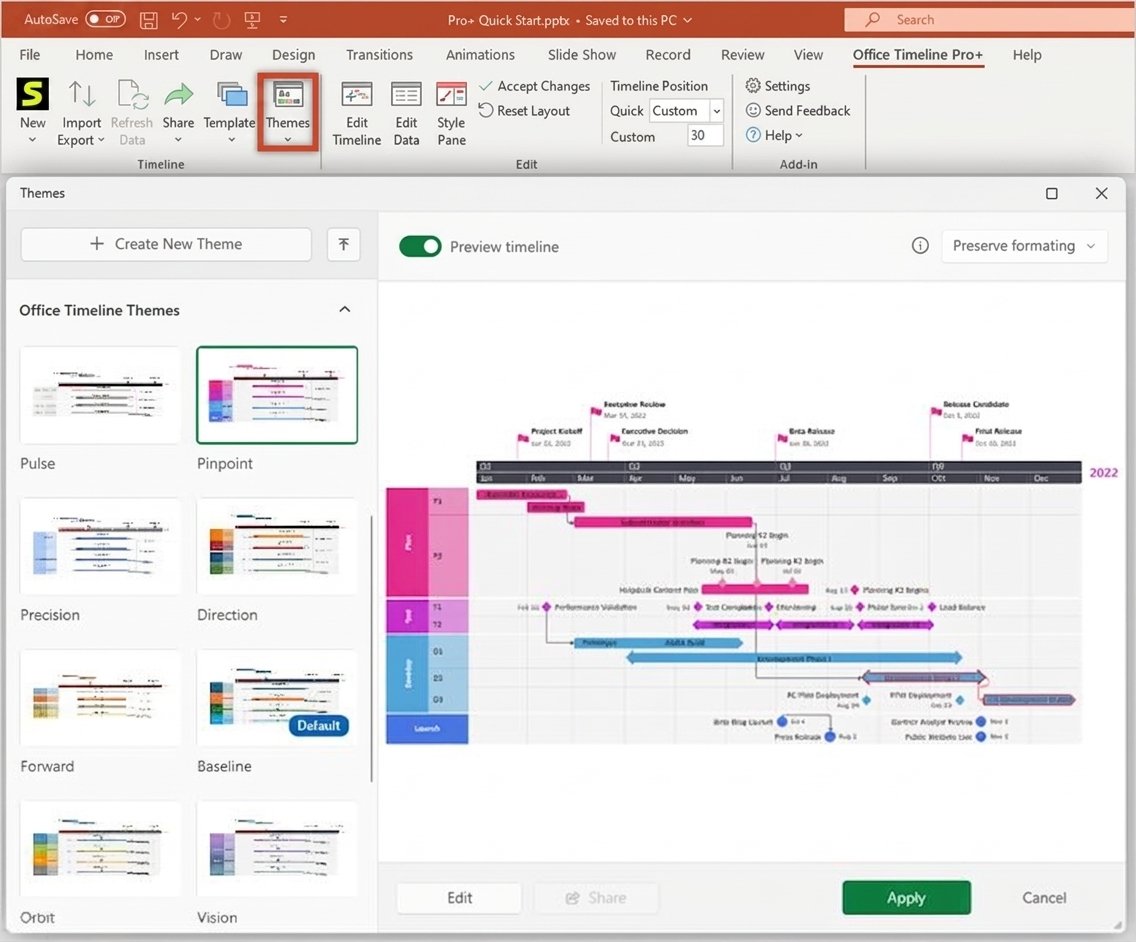Open Customize Quick Access Toolbar dropdown
The width and height of the screenshot is (1136, 942).
click(283, 20)
